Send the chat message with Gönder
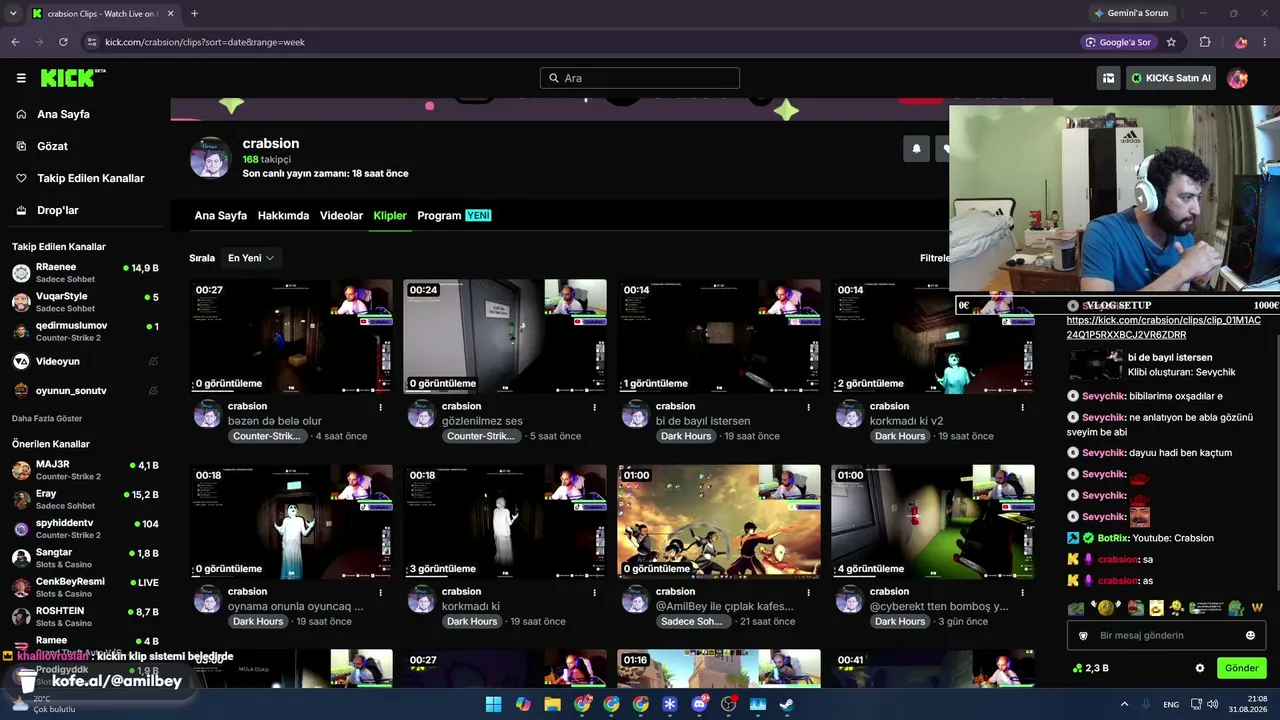The width and height of the screenshot is (1280, 720). [1241, 668]
